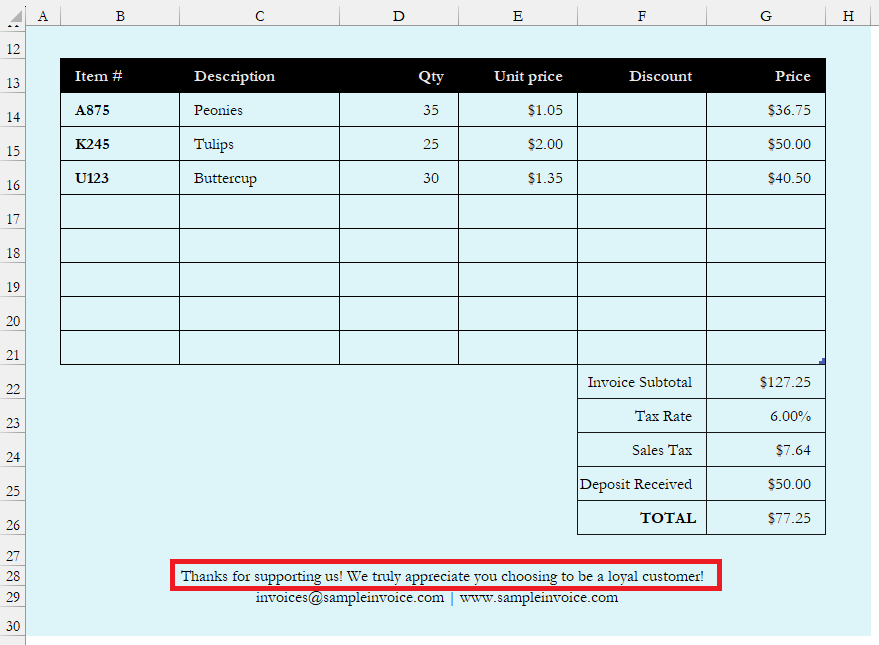Click the empty Discount cell for Tulips
This screenshot has width=879, height=645.
coord(642,144)
